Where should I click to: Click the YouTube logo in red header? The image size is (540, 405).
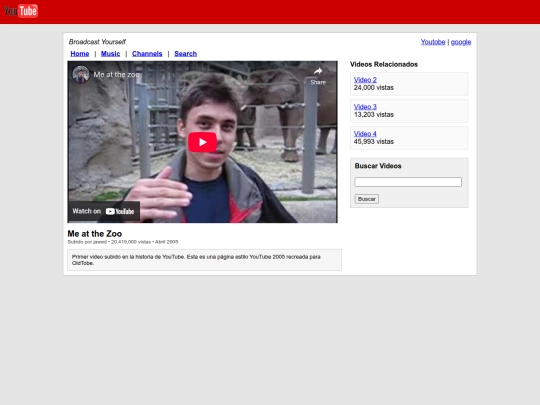tap(21, 11)
